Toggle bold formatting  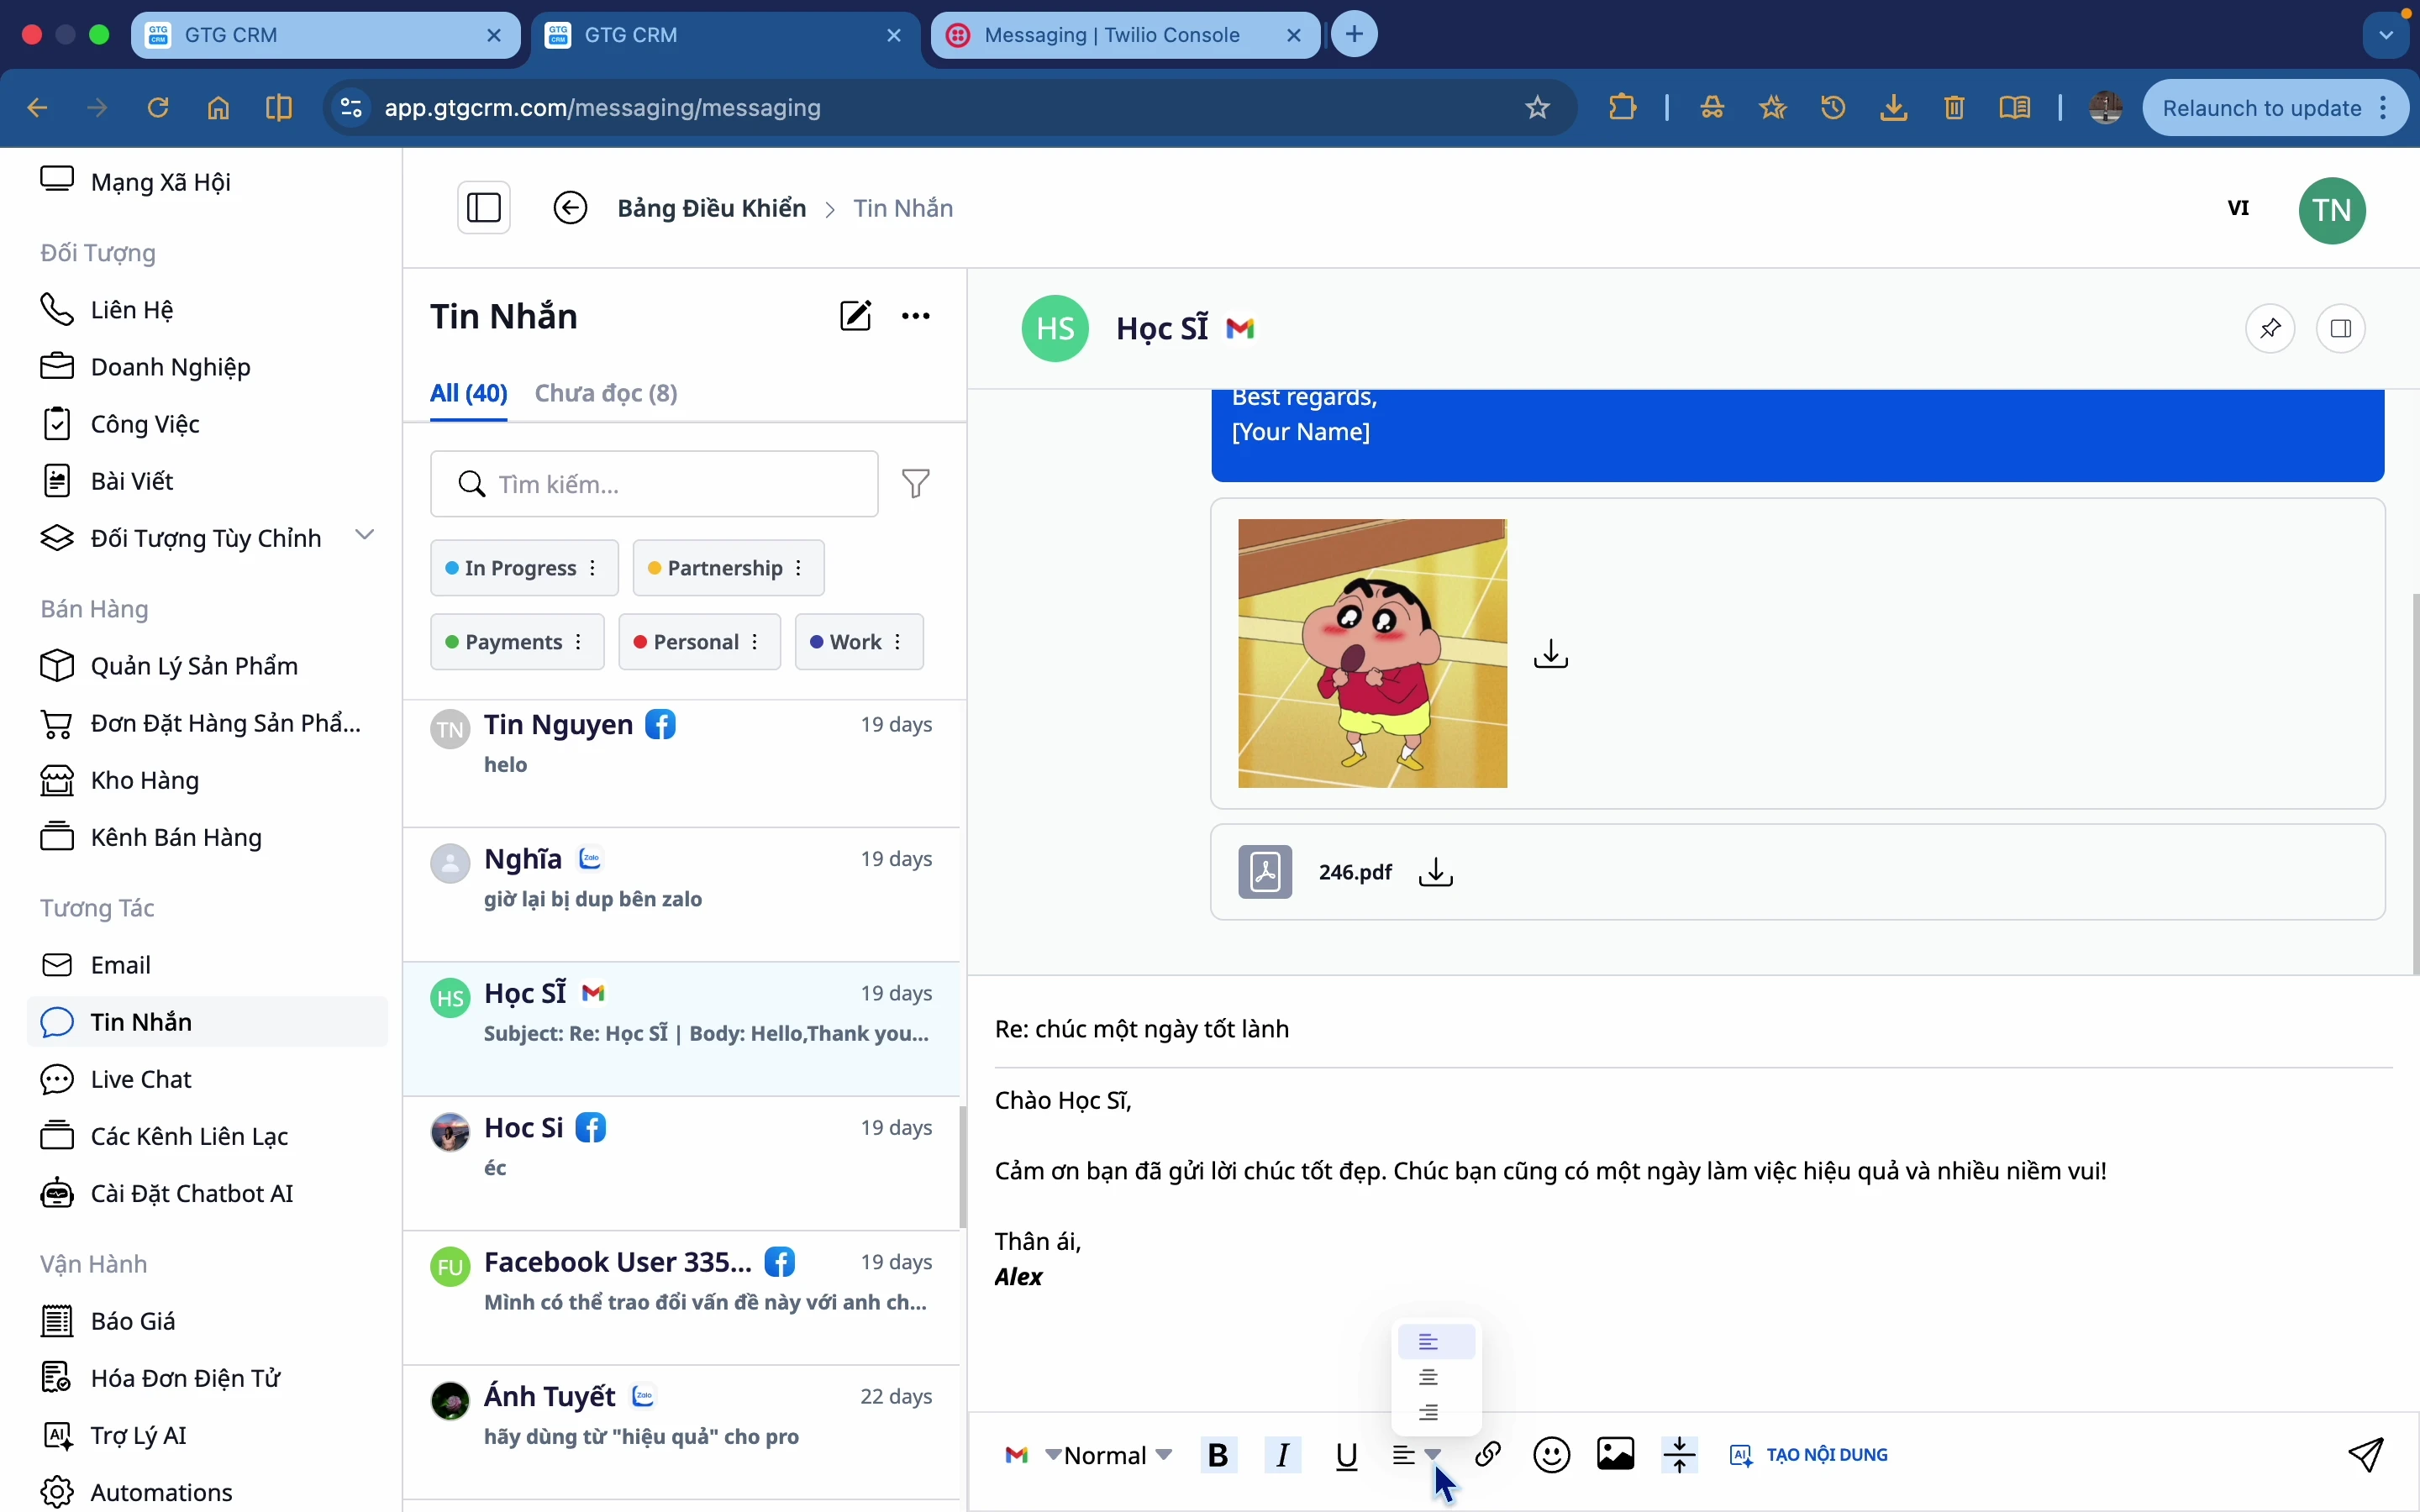click(1219, 1455)
